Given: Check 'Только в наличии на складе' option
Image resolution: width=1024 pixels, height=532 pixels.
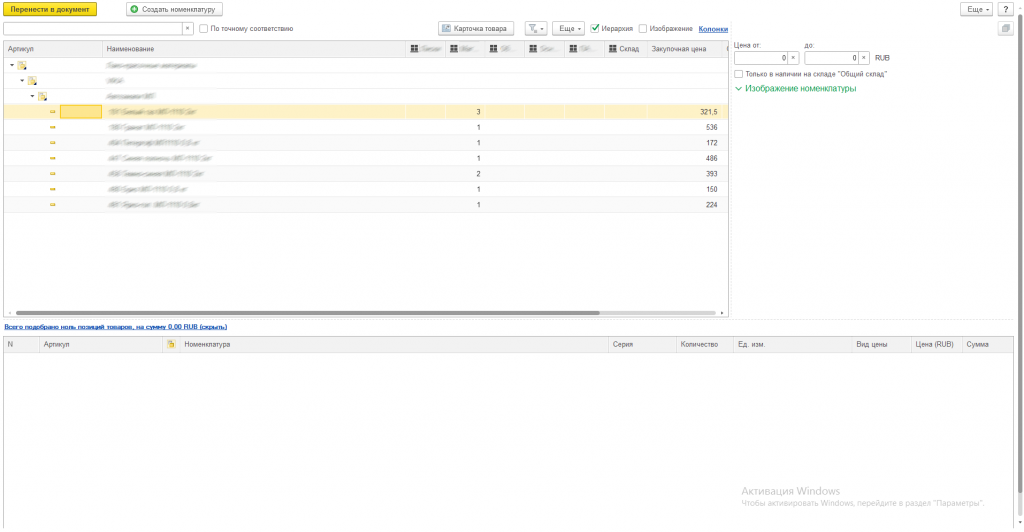Looking at the screenshot, I should pyautogui.click(x=738, y=74).
